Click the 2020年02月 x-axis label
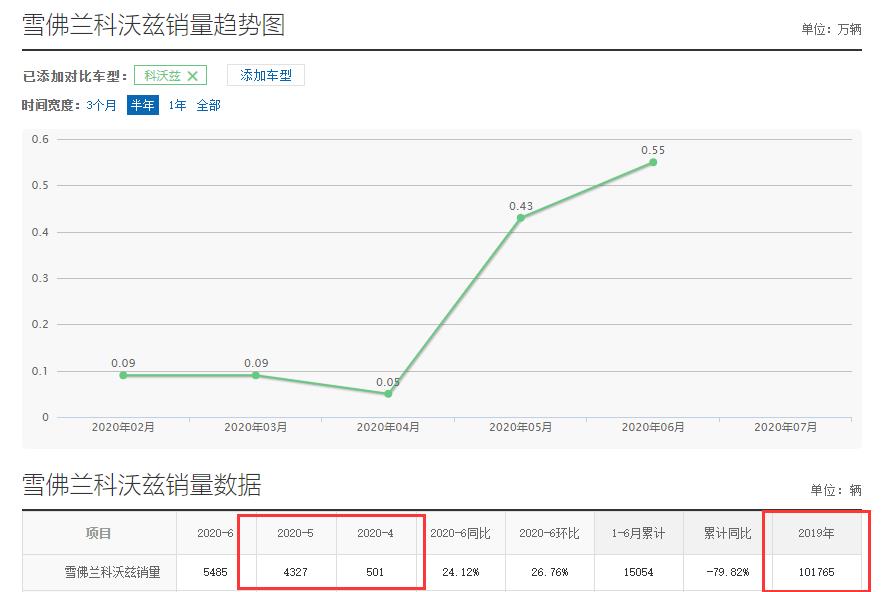This screenshot has width=885, height=592. click(x=123, y=427)
